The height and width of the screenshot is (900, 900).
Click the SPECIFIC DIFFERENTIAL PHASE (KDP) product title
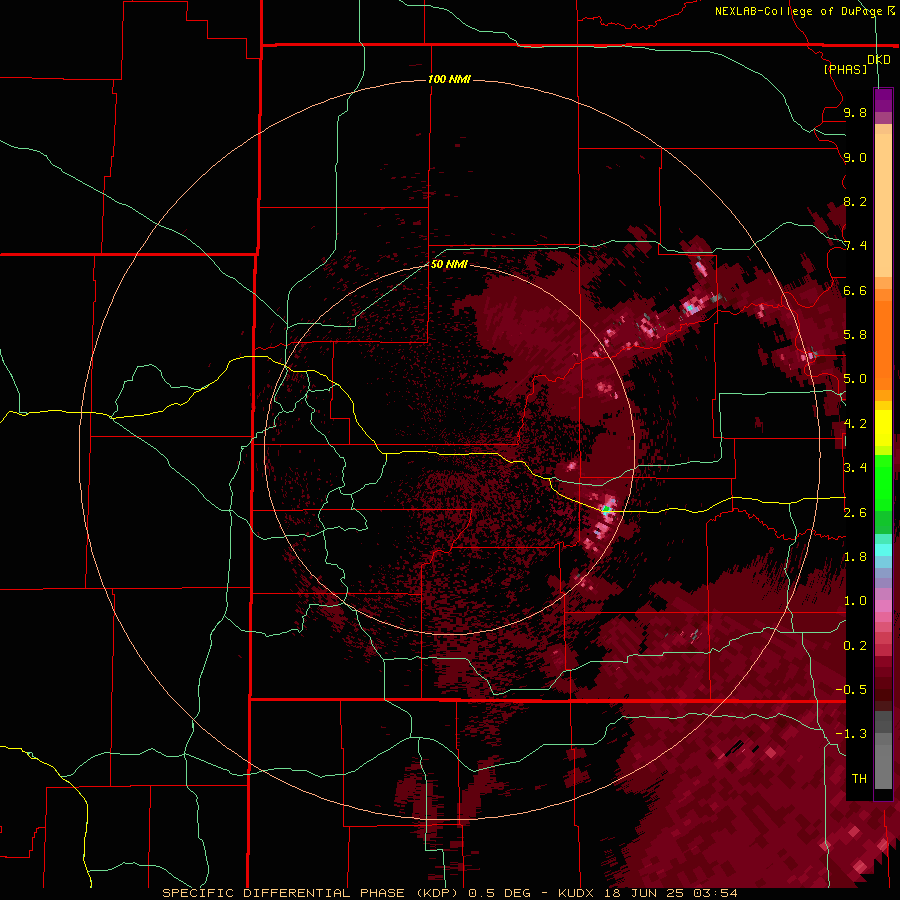click(x=313, y=893)
